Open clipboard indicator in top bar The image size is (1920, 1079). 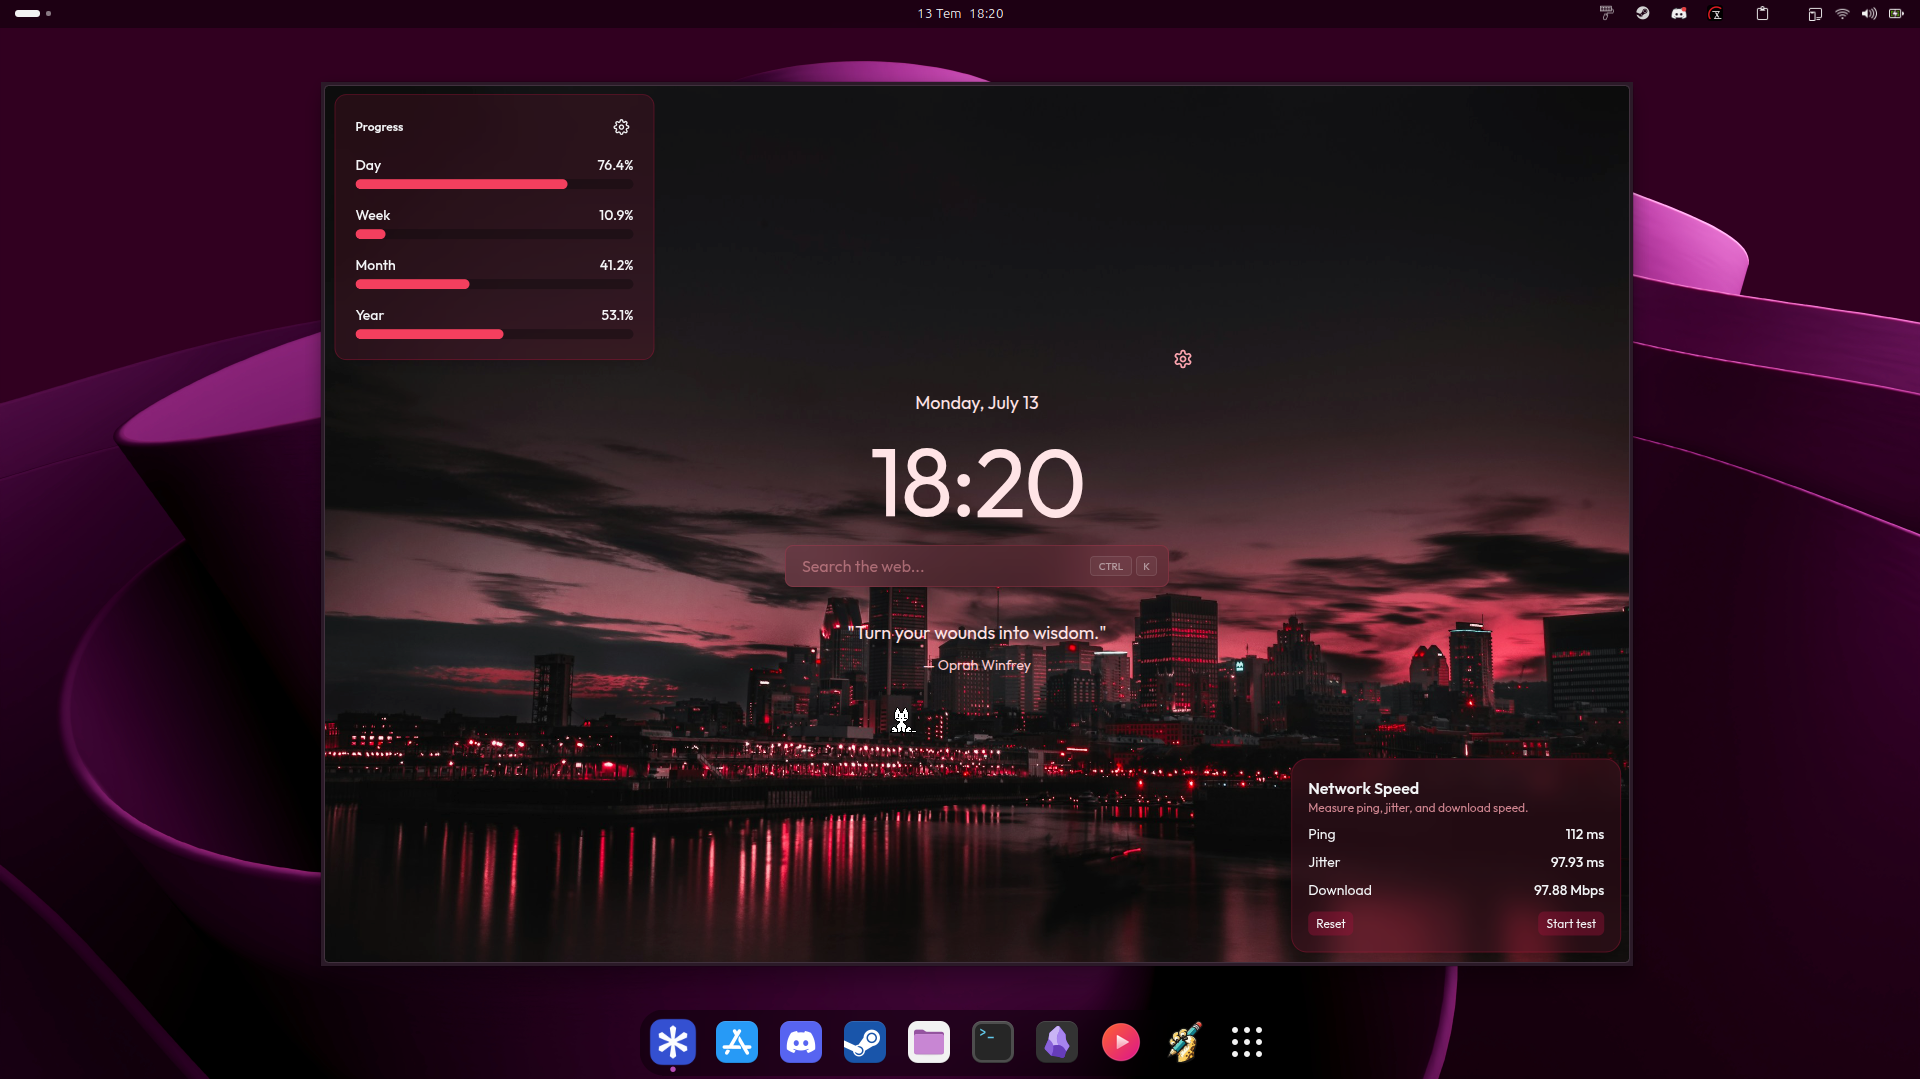(1763, 13)
